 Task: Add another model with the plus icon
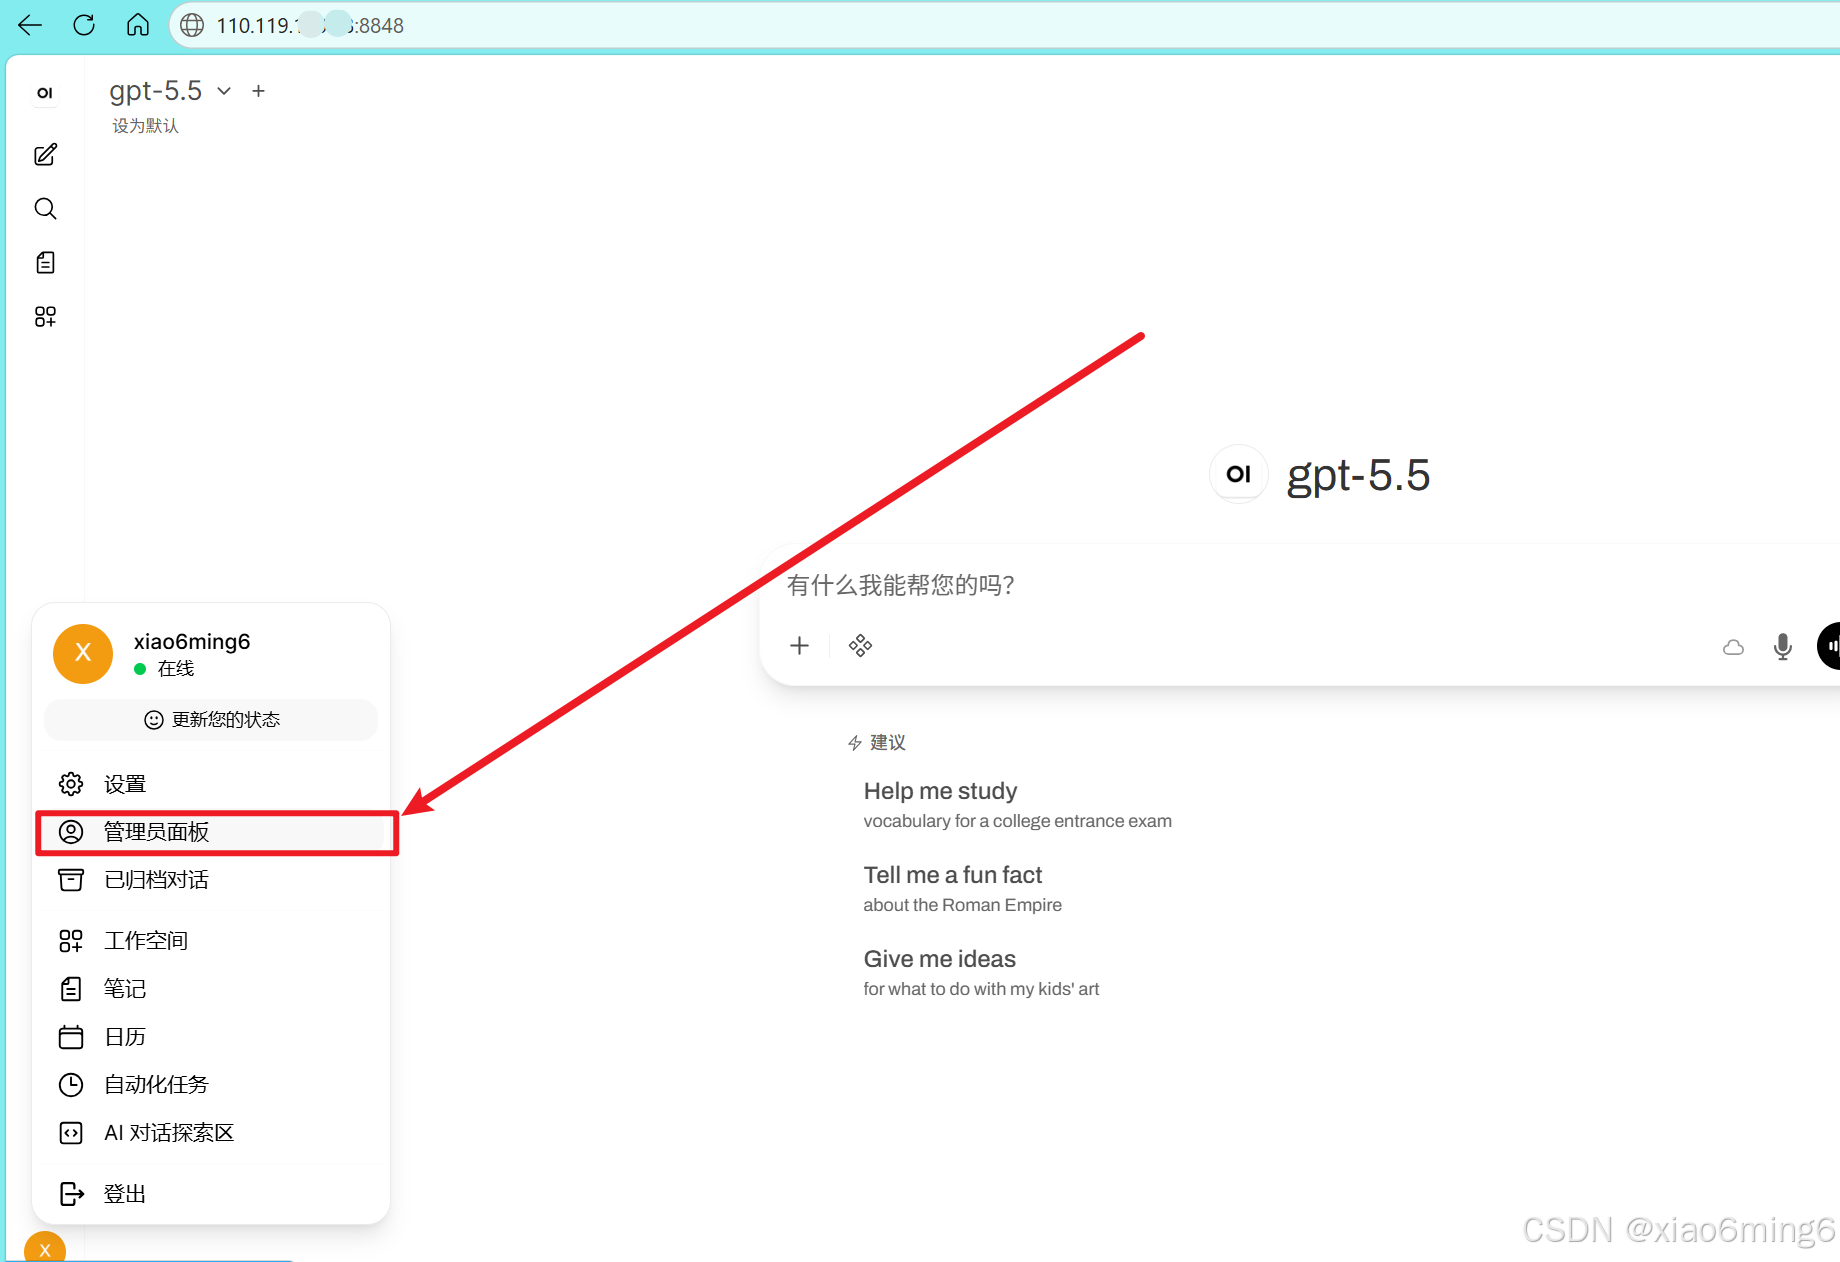click(x=258, y=91)
